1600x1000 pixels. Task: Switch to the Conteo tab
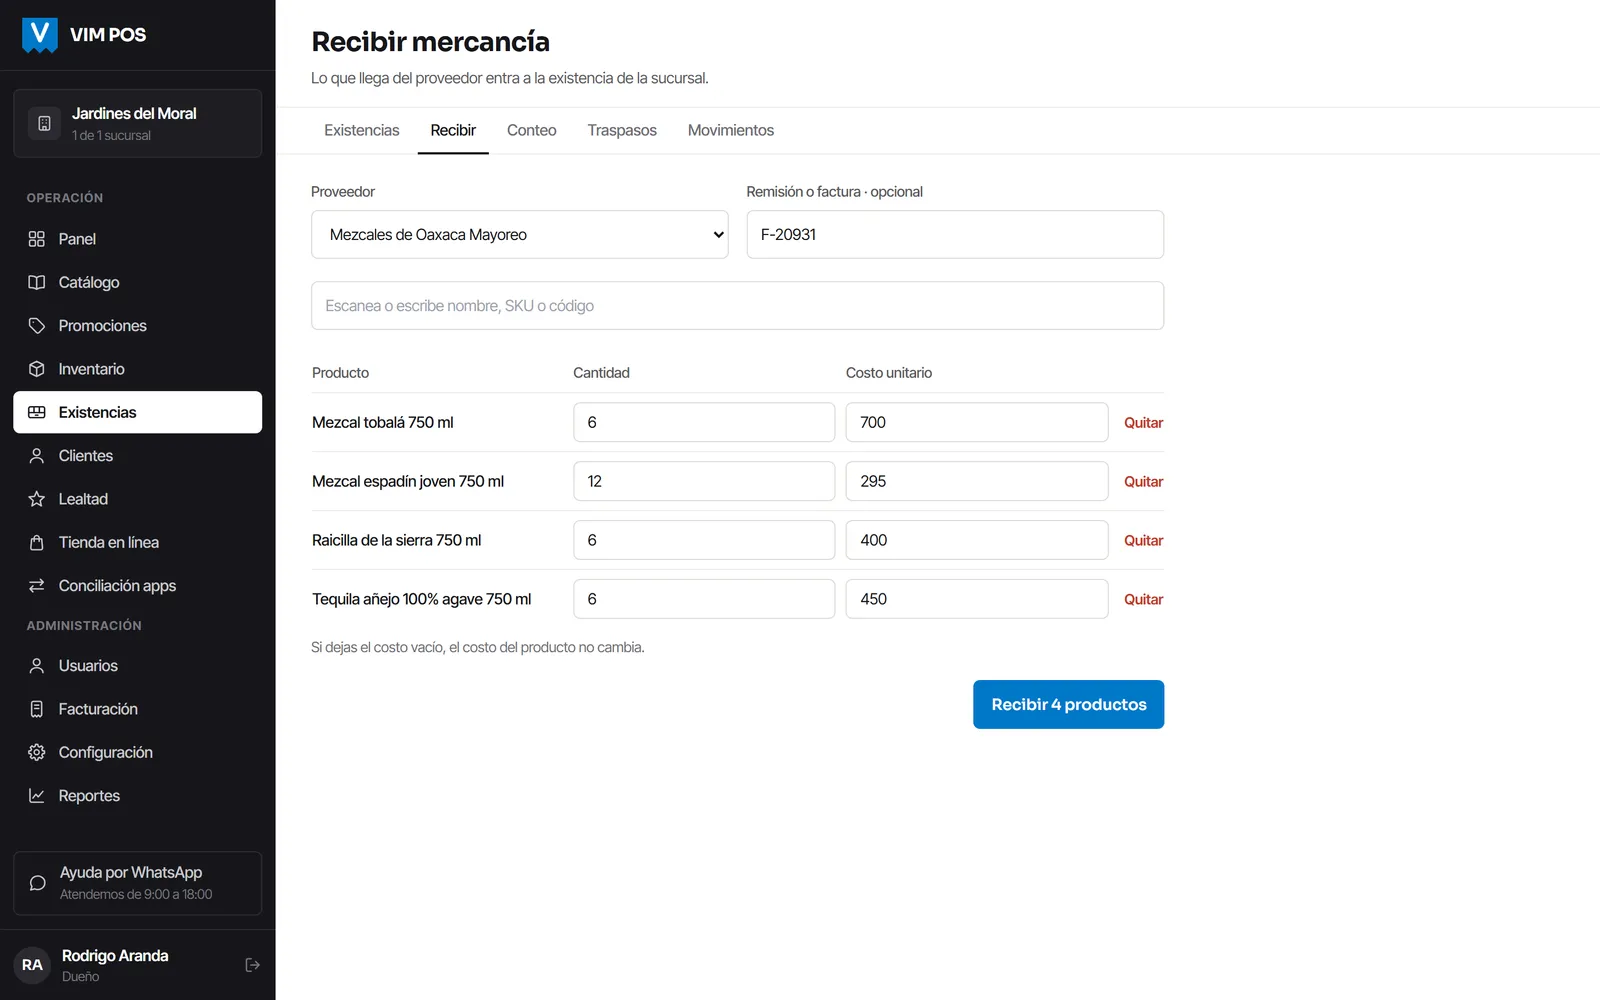point(532,130)
